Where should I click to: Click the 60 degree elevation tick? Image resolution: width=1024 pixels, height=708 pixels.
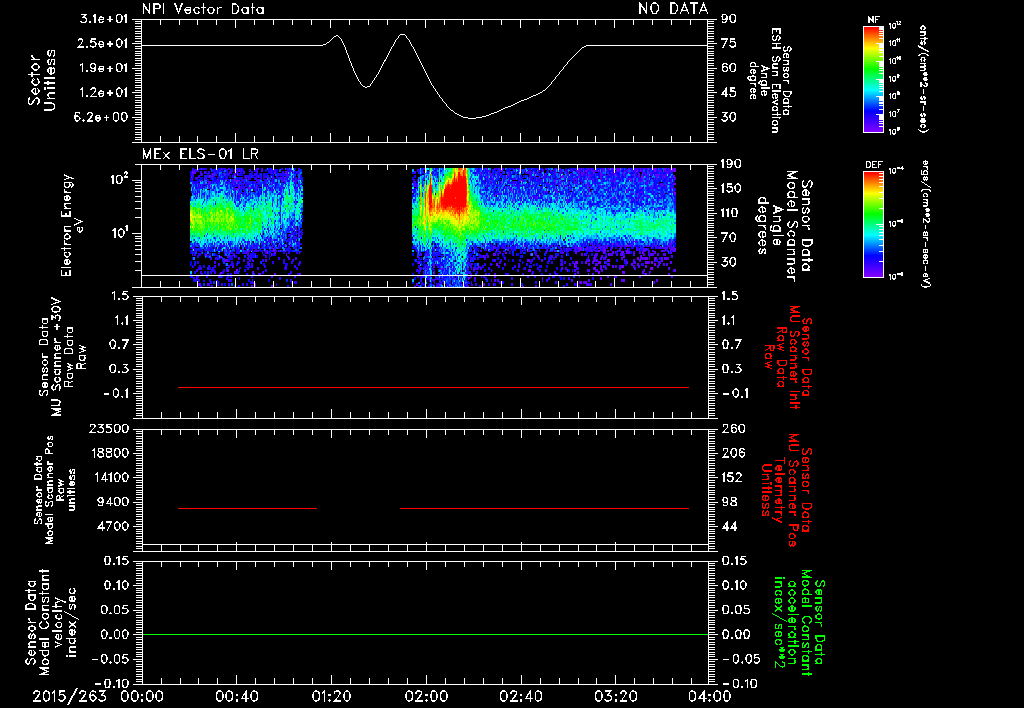729,68
